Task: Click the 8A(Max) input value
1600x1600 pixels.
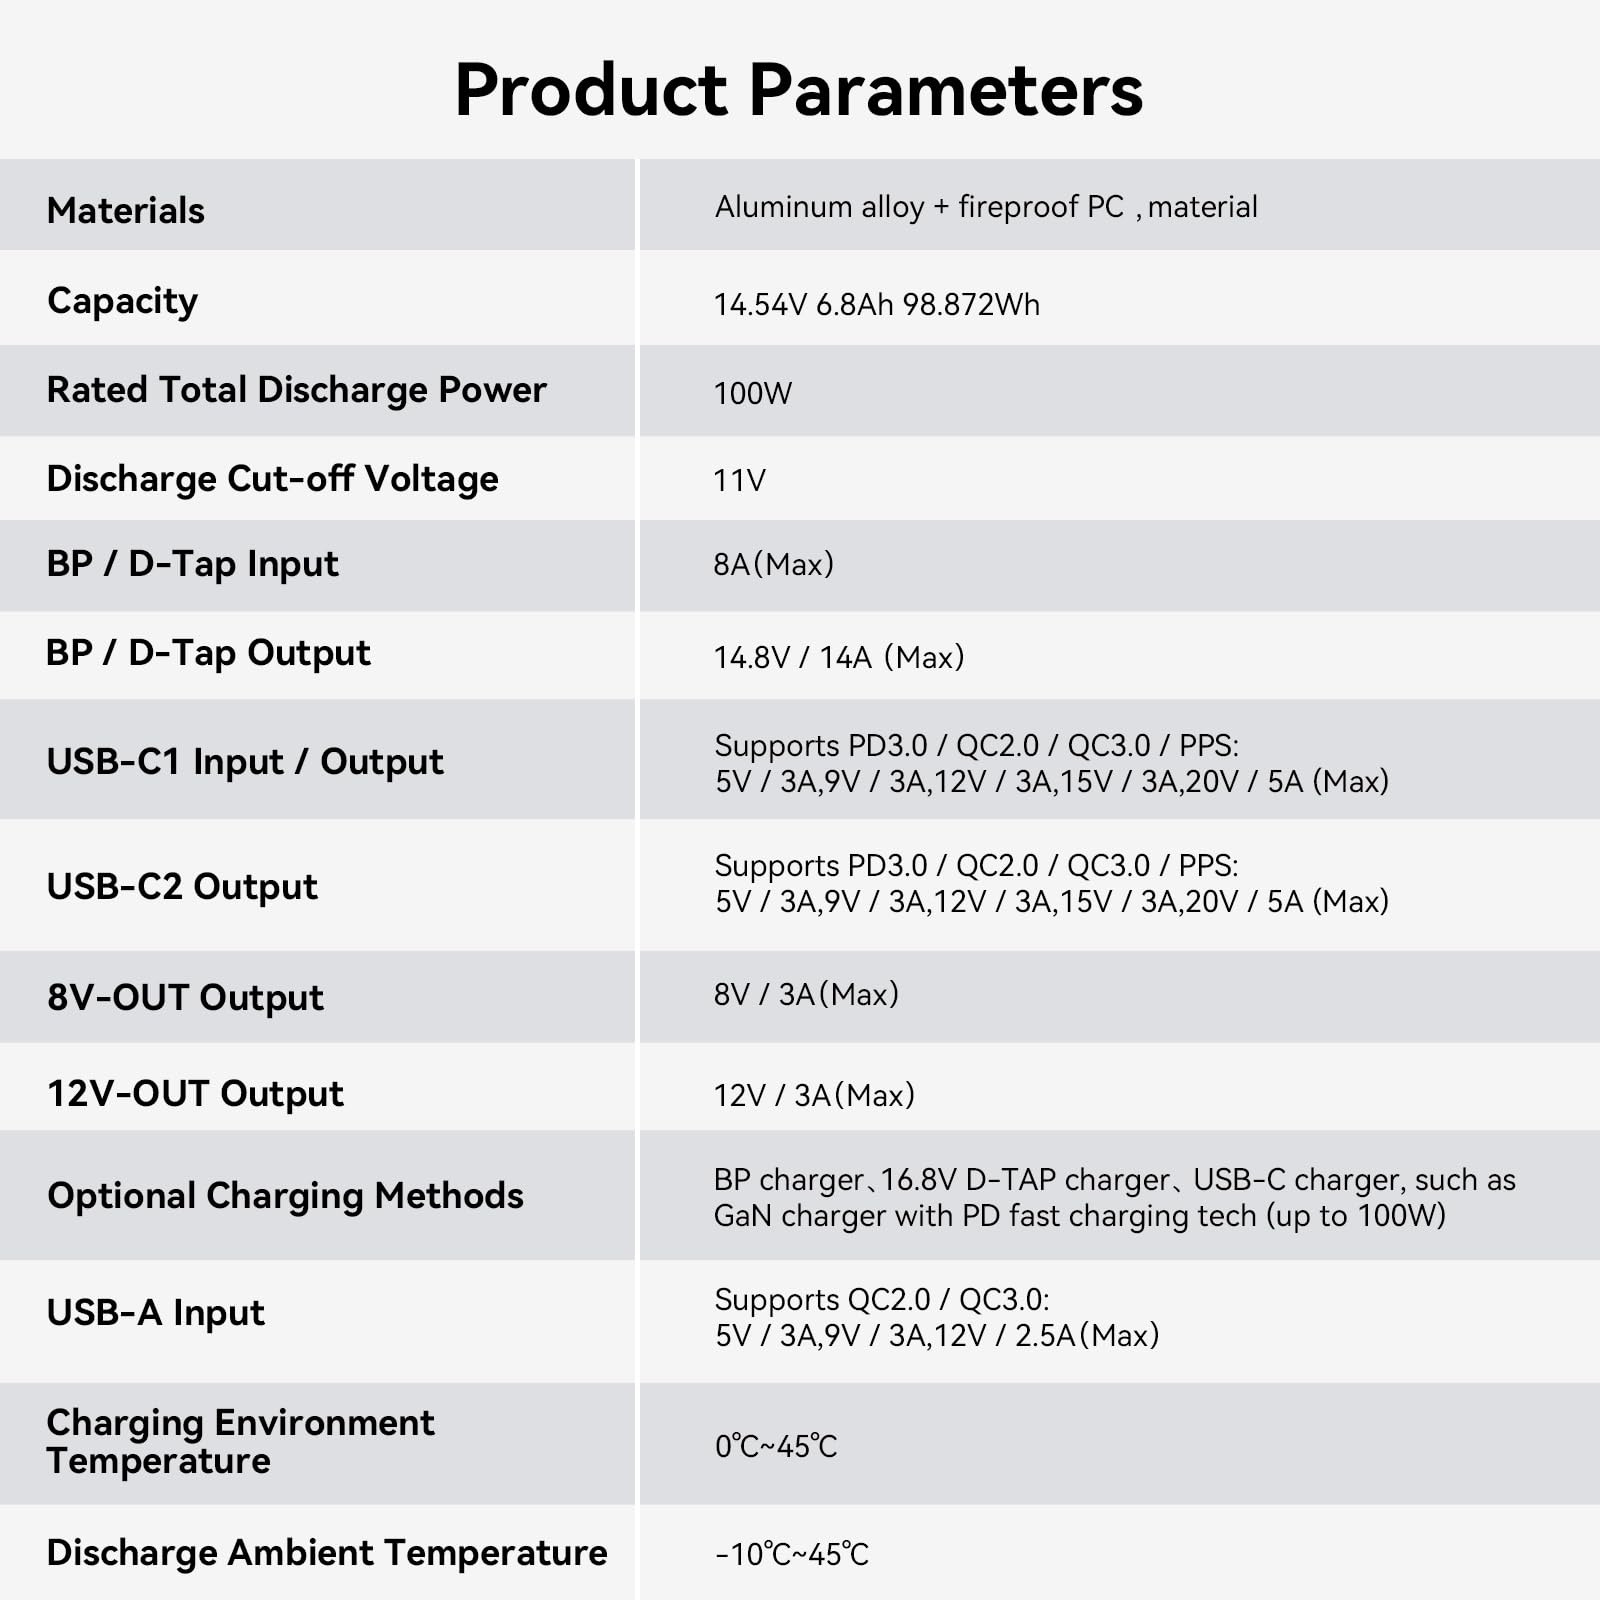Action: click(773, 565)
